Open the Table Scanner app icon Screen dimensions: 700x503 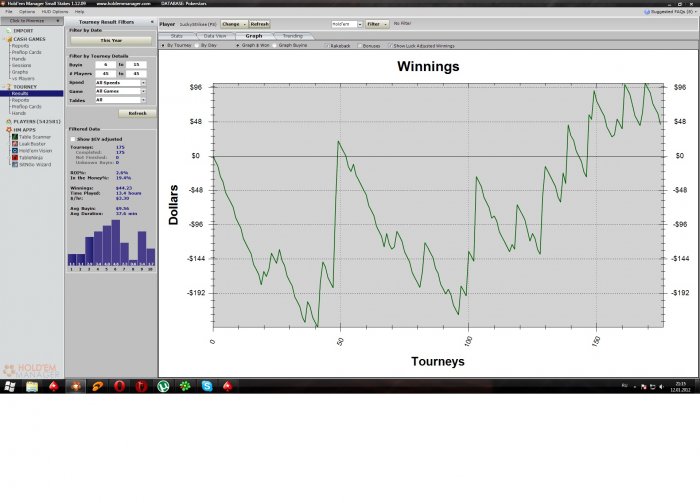tap(15, 137)
